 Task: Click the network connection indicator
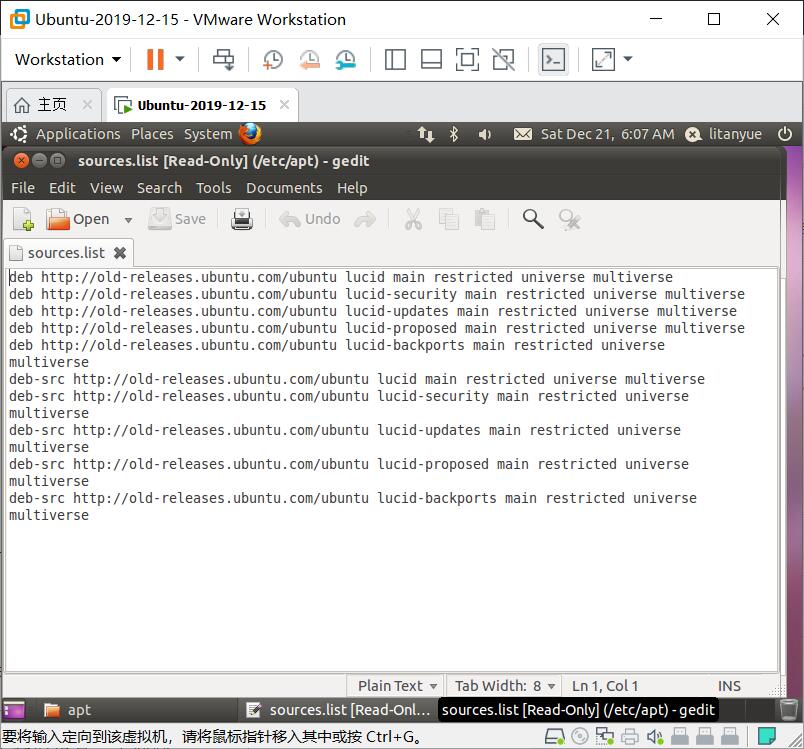[425, 134]
